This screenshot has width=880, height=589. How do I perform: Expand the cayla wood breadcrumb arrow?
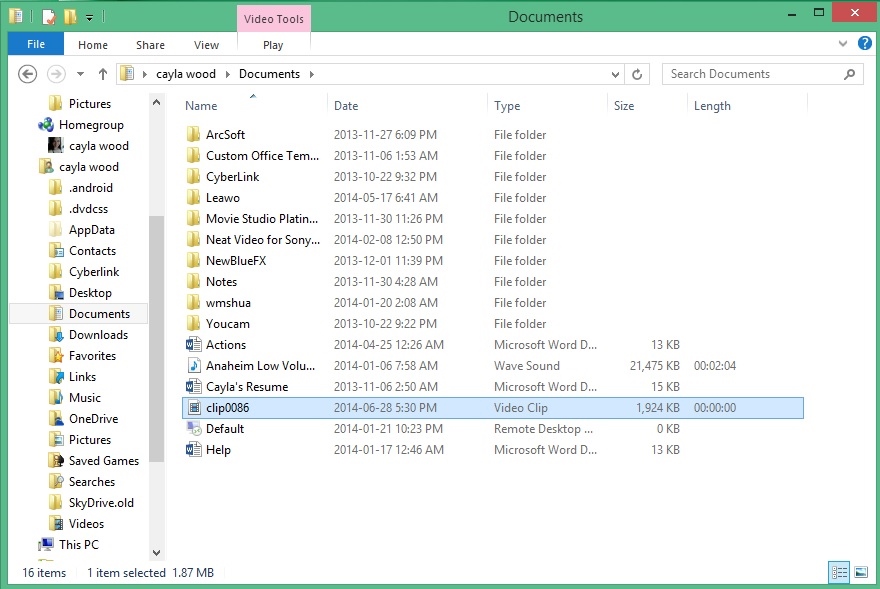[227, 74]
